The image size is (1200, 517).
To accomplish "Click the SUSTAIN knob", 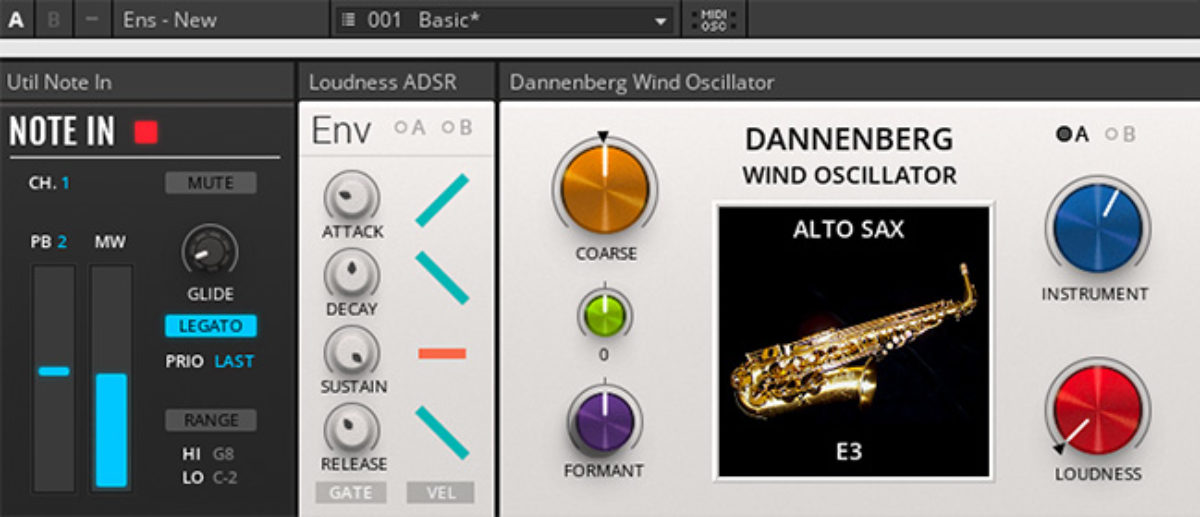I will pyautogui.click(x=352, y=352).
